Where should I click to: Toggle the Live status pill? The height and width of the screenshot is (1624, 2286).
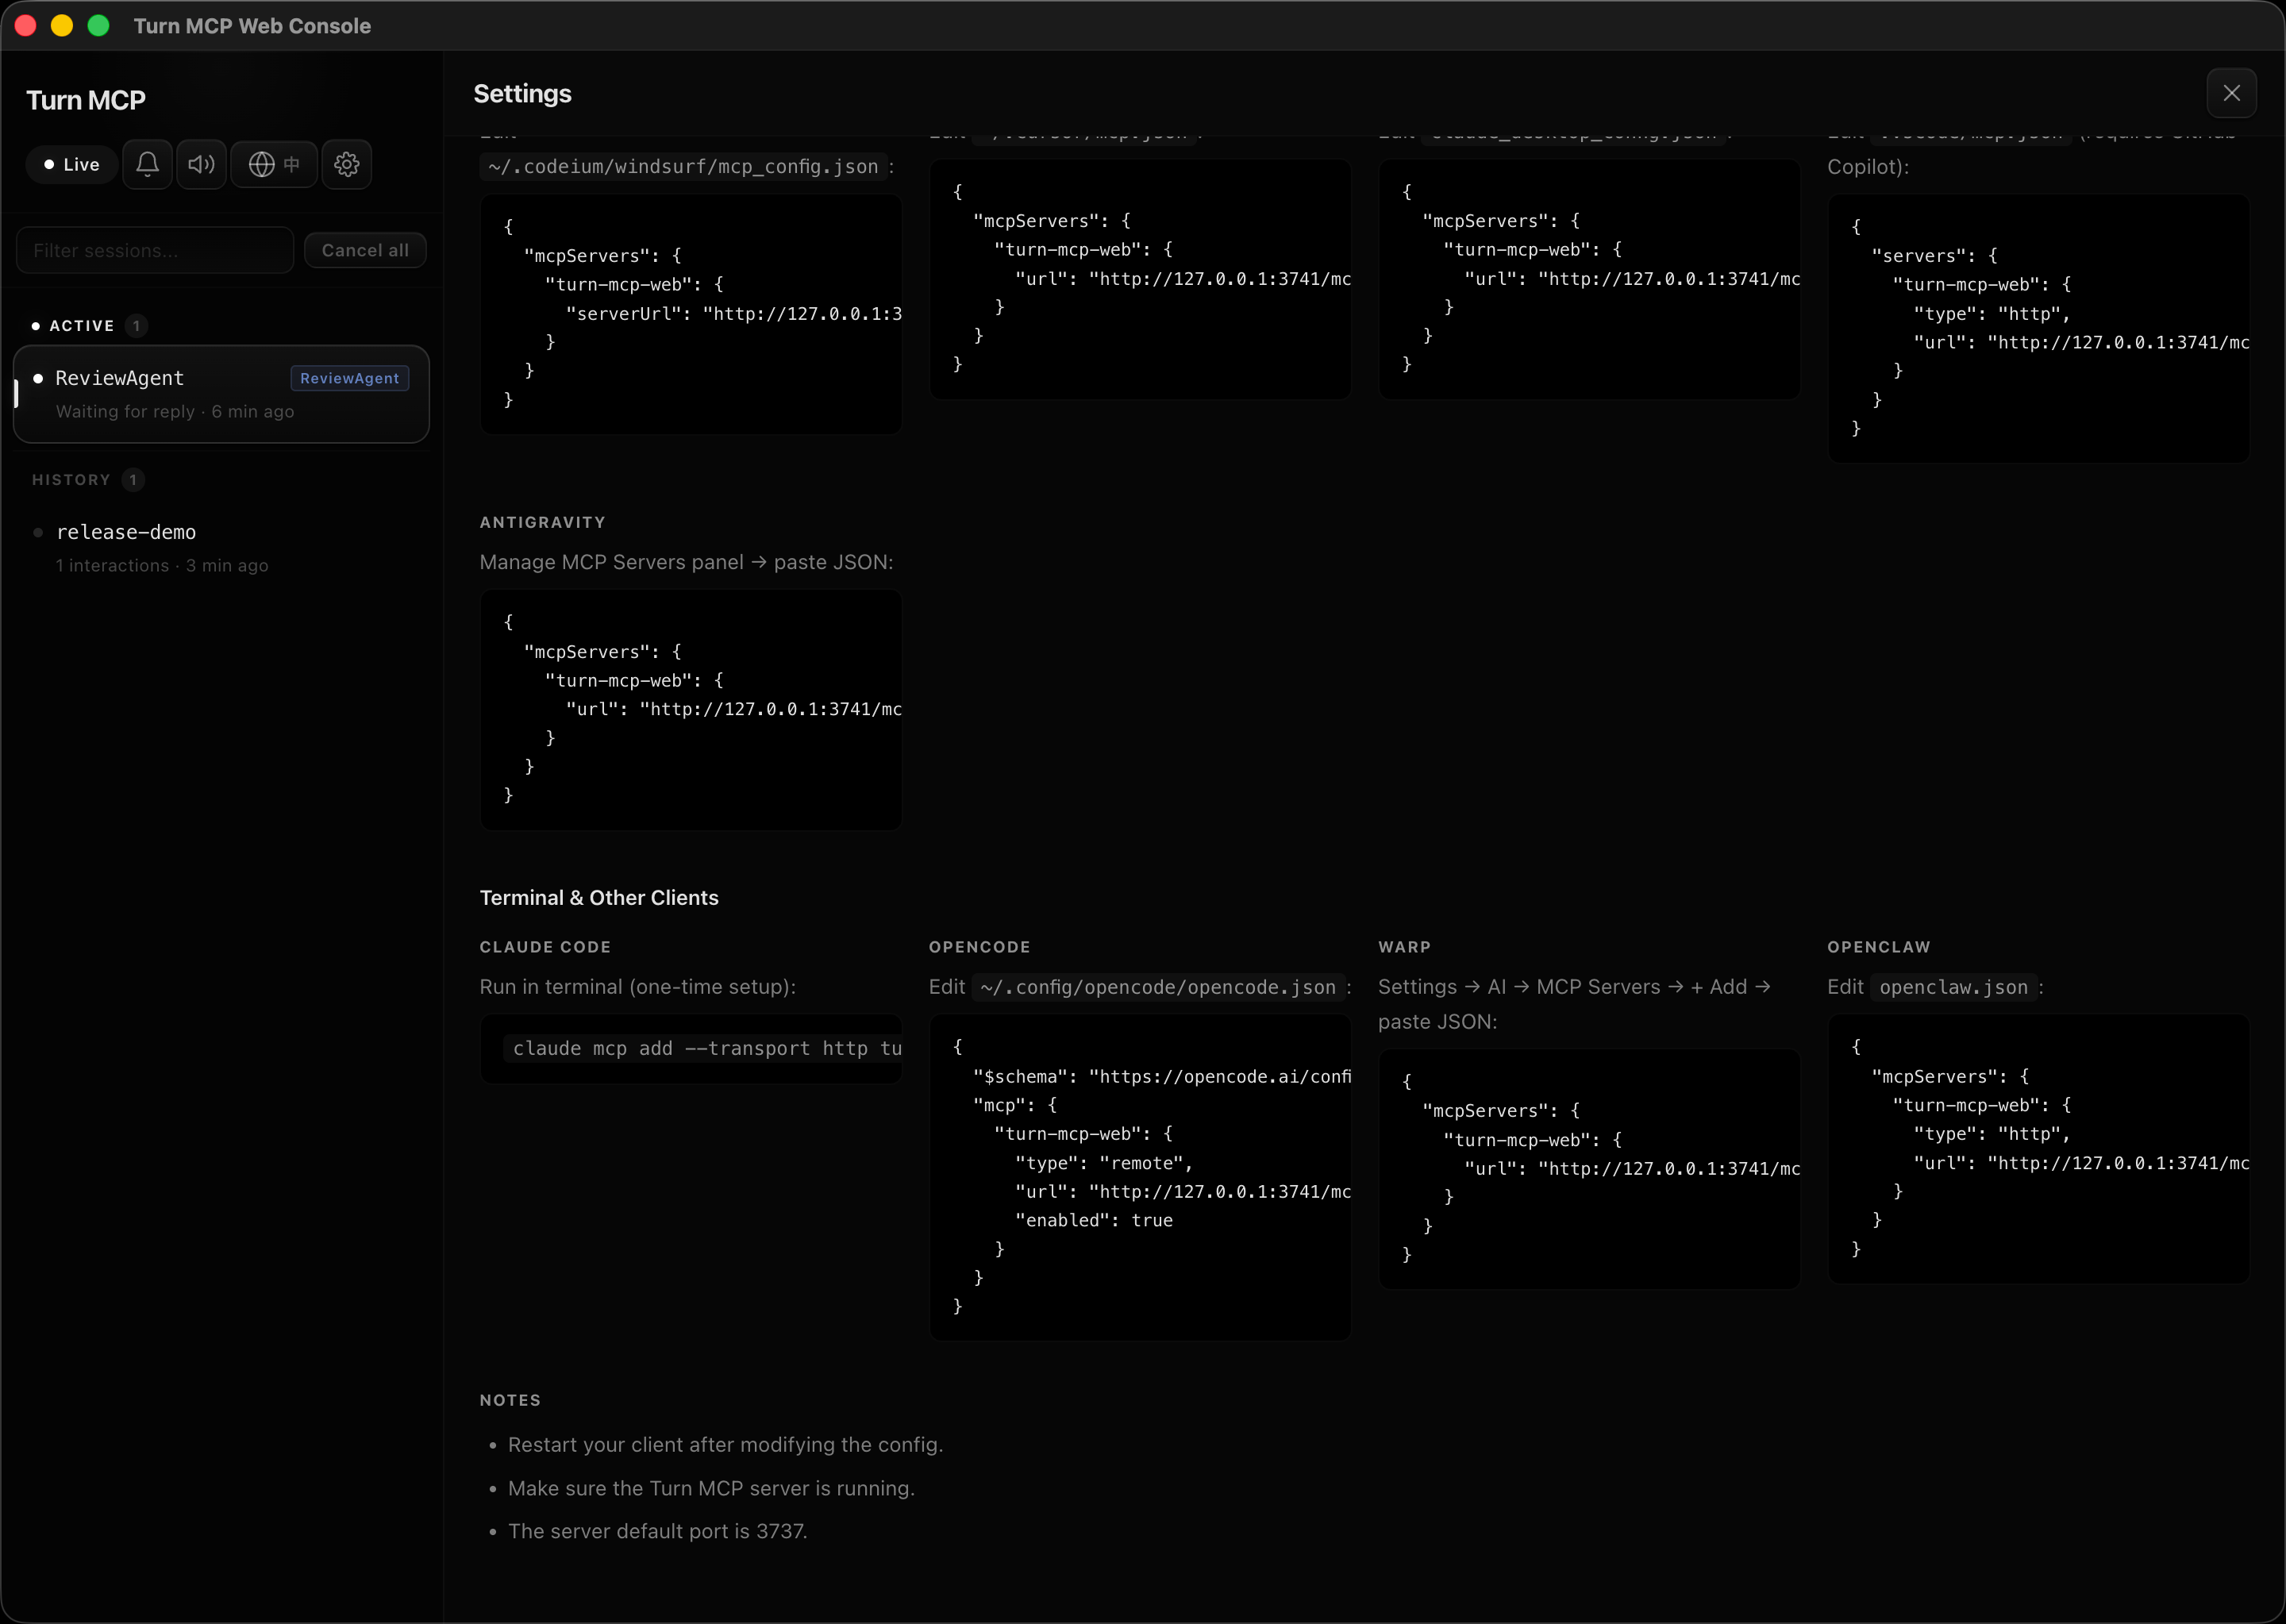point(72,164)
